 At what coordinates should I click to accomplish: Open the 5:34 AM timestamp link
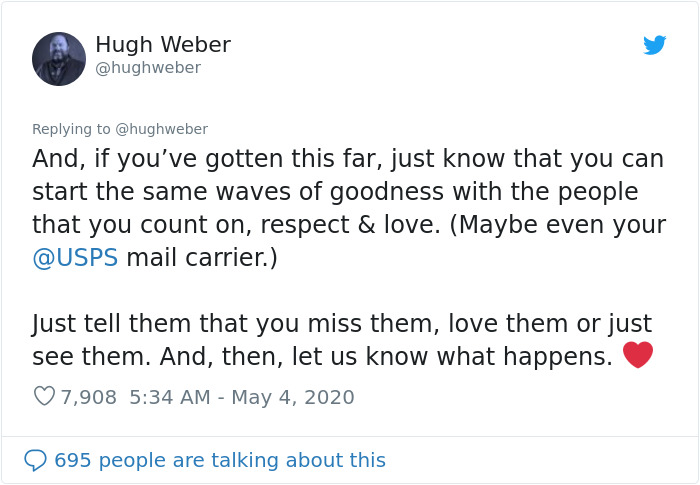click(170, 397)
